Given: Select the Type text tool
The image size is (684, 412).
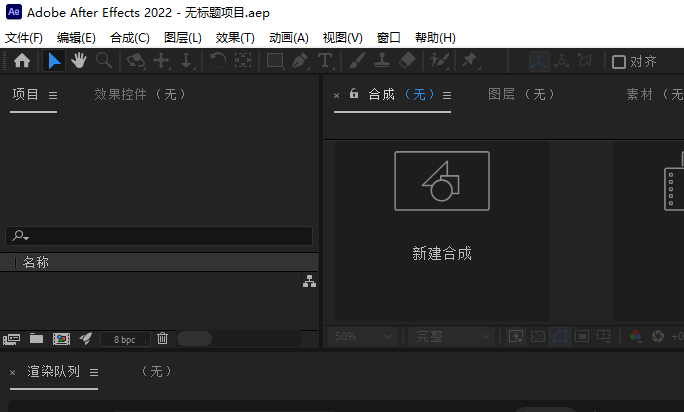Looking at the screenshot, I should click(325, 61).
